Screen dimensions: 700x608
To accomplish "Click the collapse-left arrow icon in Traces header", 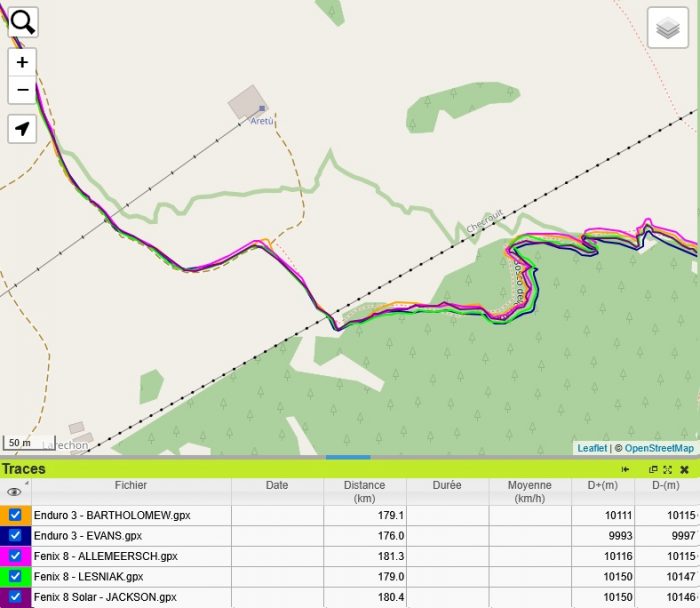I will pyautogui.click(x=625, y=469).
